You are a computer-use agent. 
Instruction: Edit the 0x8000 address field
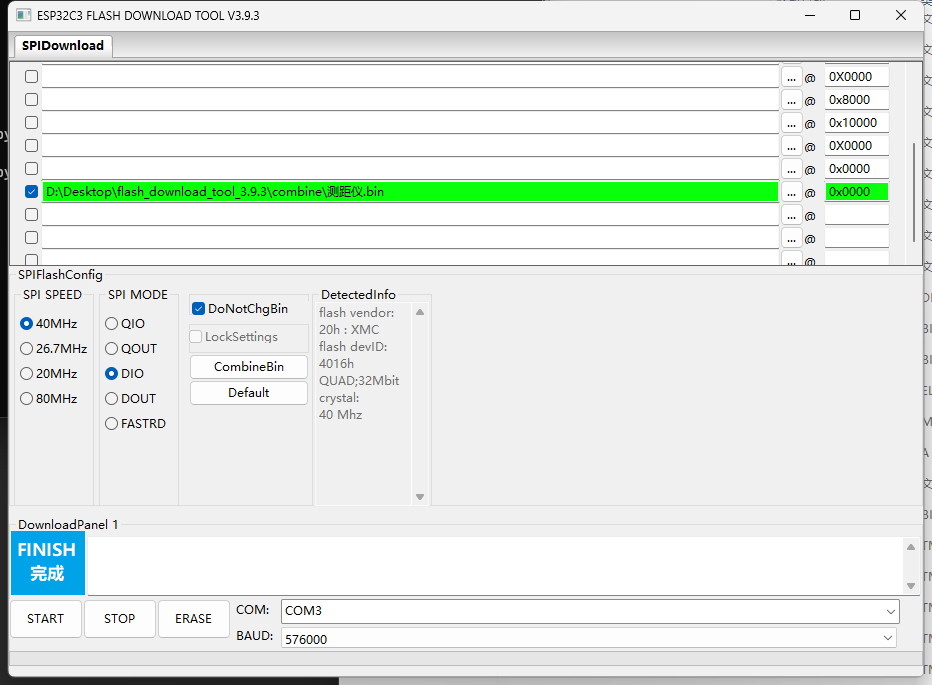(x=857, y=100)
